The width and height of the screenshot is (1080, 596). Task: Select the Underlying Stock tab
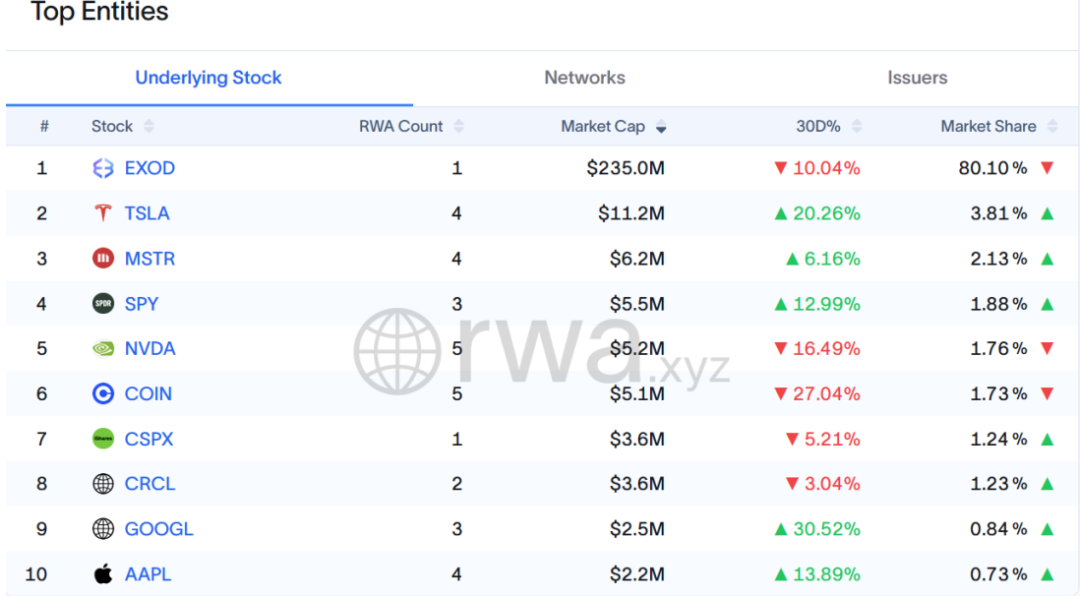pos(209,78)
